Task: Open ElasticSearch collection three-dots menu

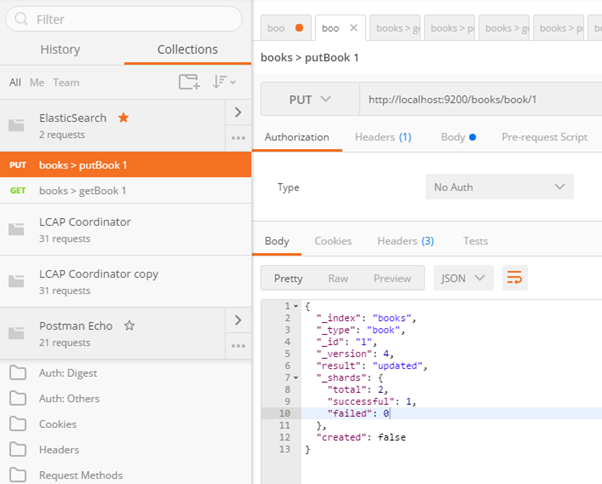Action: pos(238,138)
